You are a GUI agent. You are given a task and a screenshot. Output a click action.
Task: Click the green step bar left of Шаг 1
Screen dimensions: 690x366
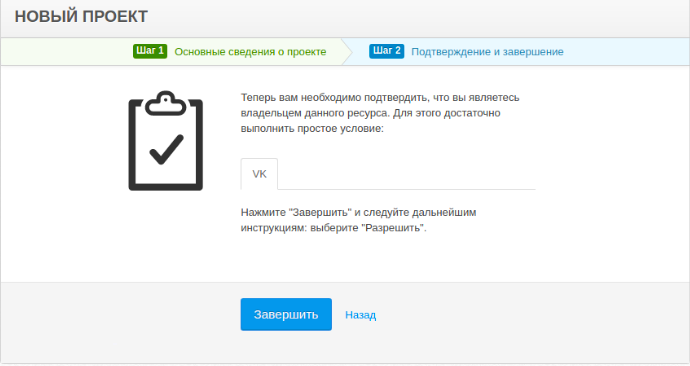point(66,52)
